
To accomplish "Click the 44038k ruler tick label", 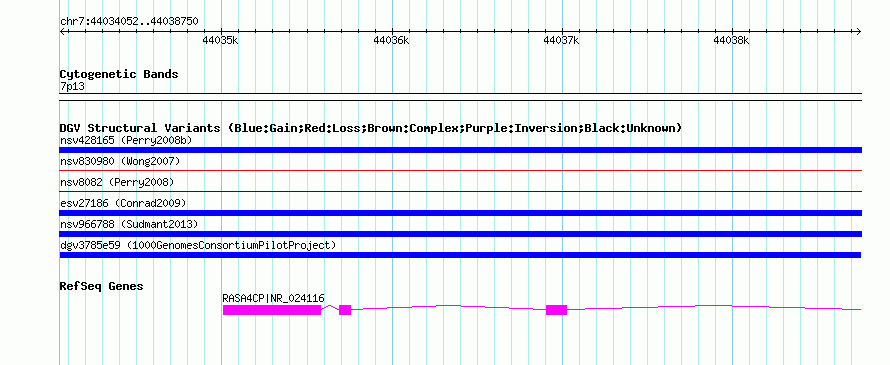I will 732,40.
